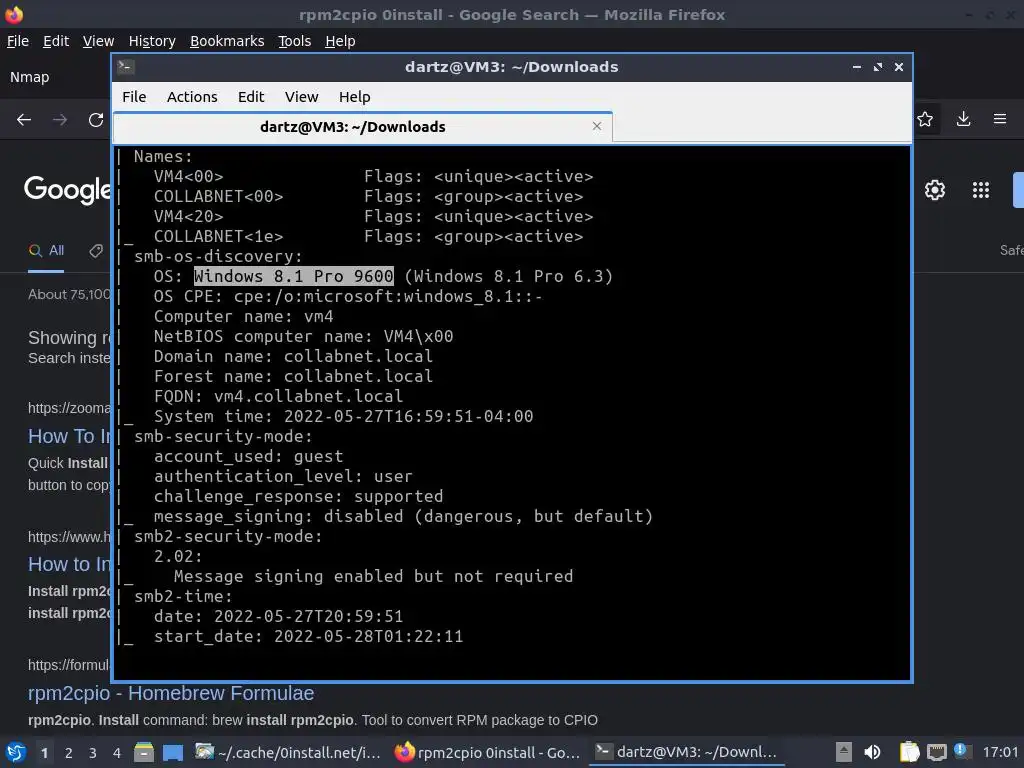Click the 'start_date: 2022-05-28T01:22:11' line
This screenshot has height=768, width=1024.
pyautogui.click(x=308, y=637)
